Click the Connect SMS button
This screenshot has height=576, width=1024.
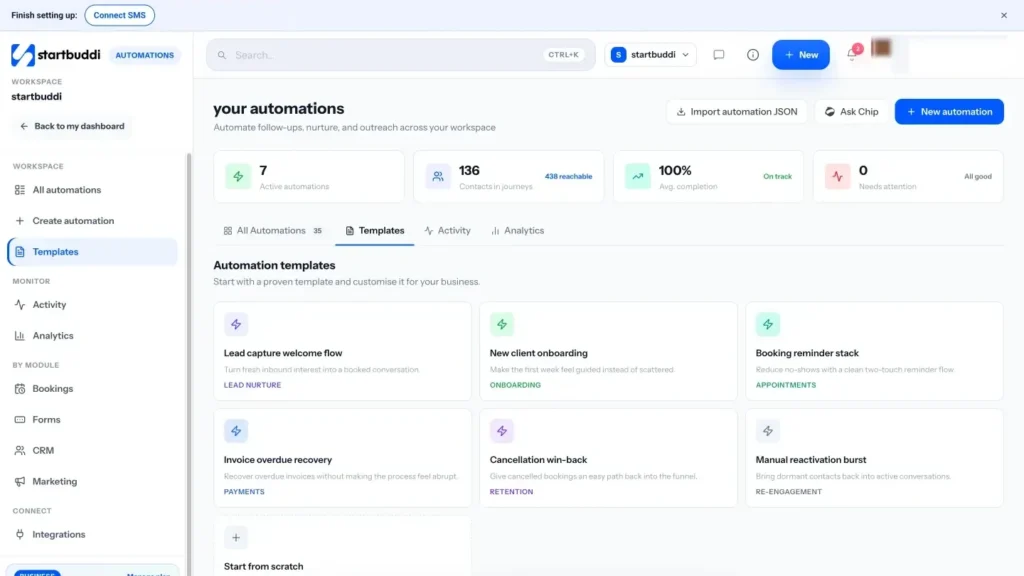[120, 15]
